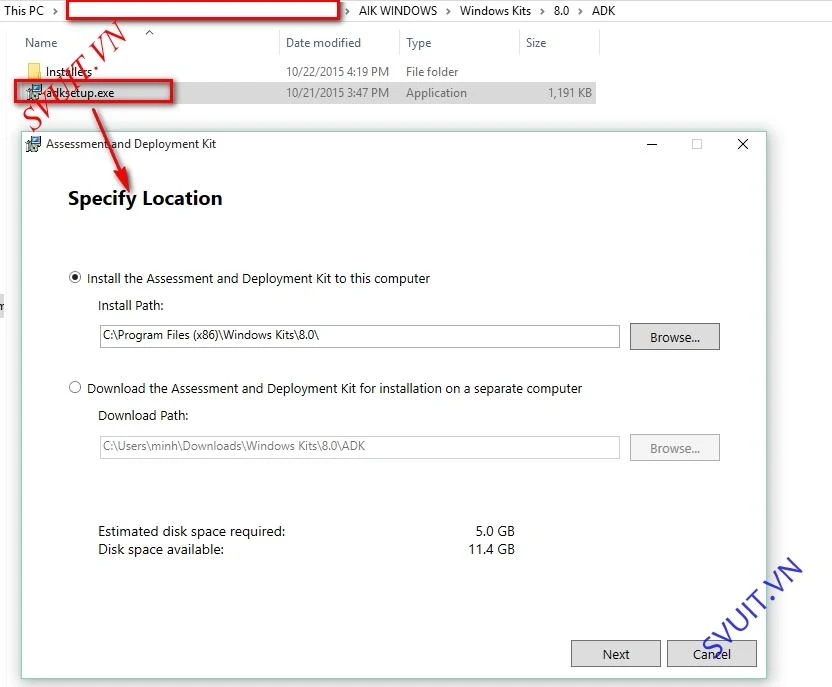
Task: Click the Download Path text field
Action: coord(359,447)
